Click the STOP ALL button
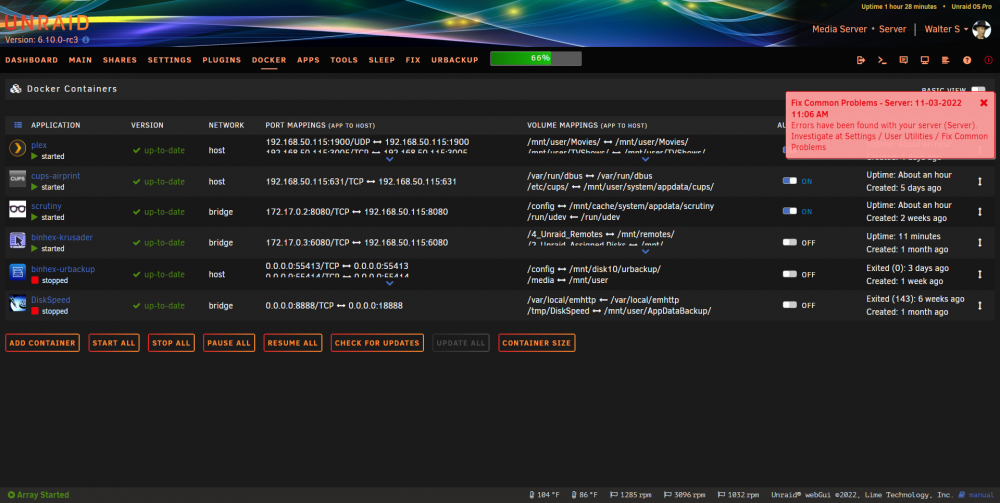 pyautogui.click(x=171, y=343)
